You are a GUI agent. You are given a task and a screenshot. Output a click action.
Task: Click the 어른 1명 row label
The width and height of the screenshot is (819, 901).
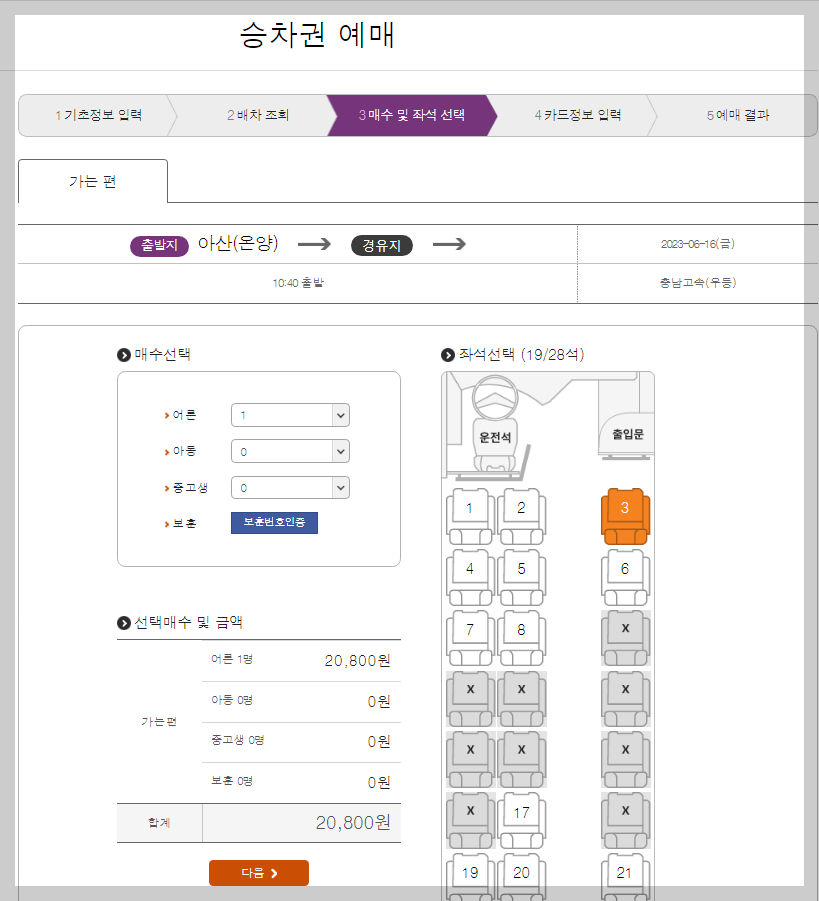click(232, 659)
